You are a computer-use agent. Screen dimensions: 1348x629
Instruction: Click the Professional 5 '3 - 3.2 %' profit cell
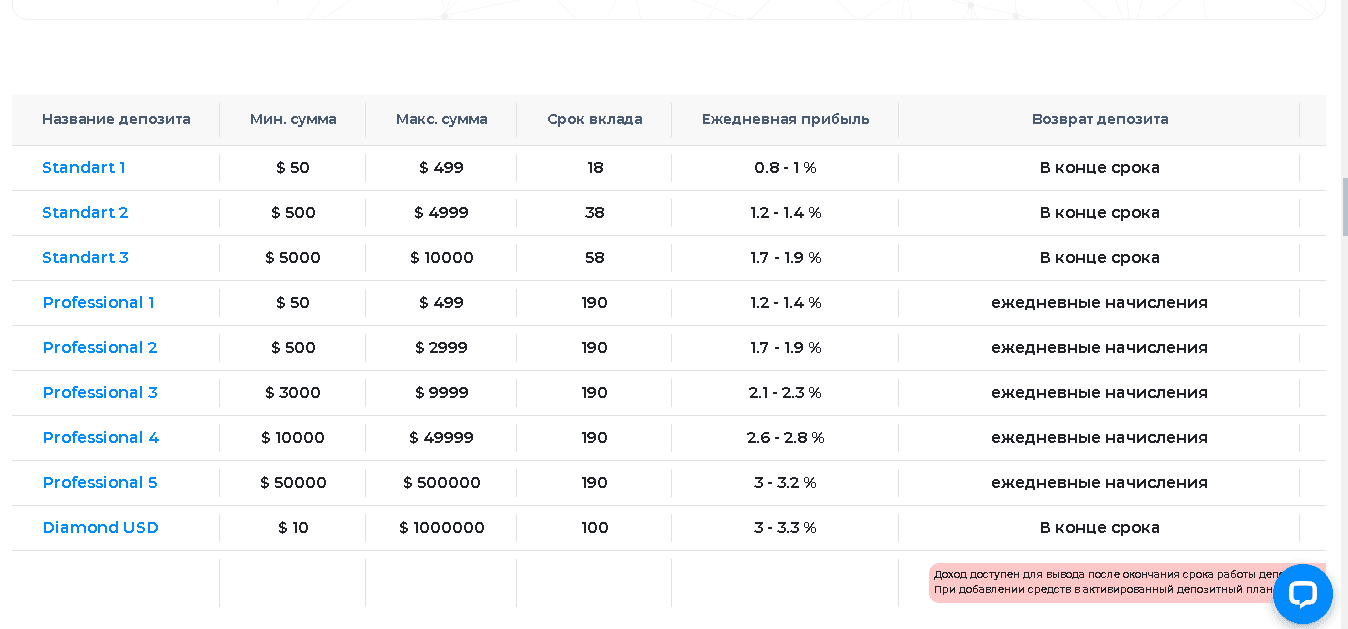pyautogui.click(x=785, y=483)
